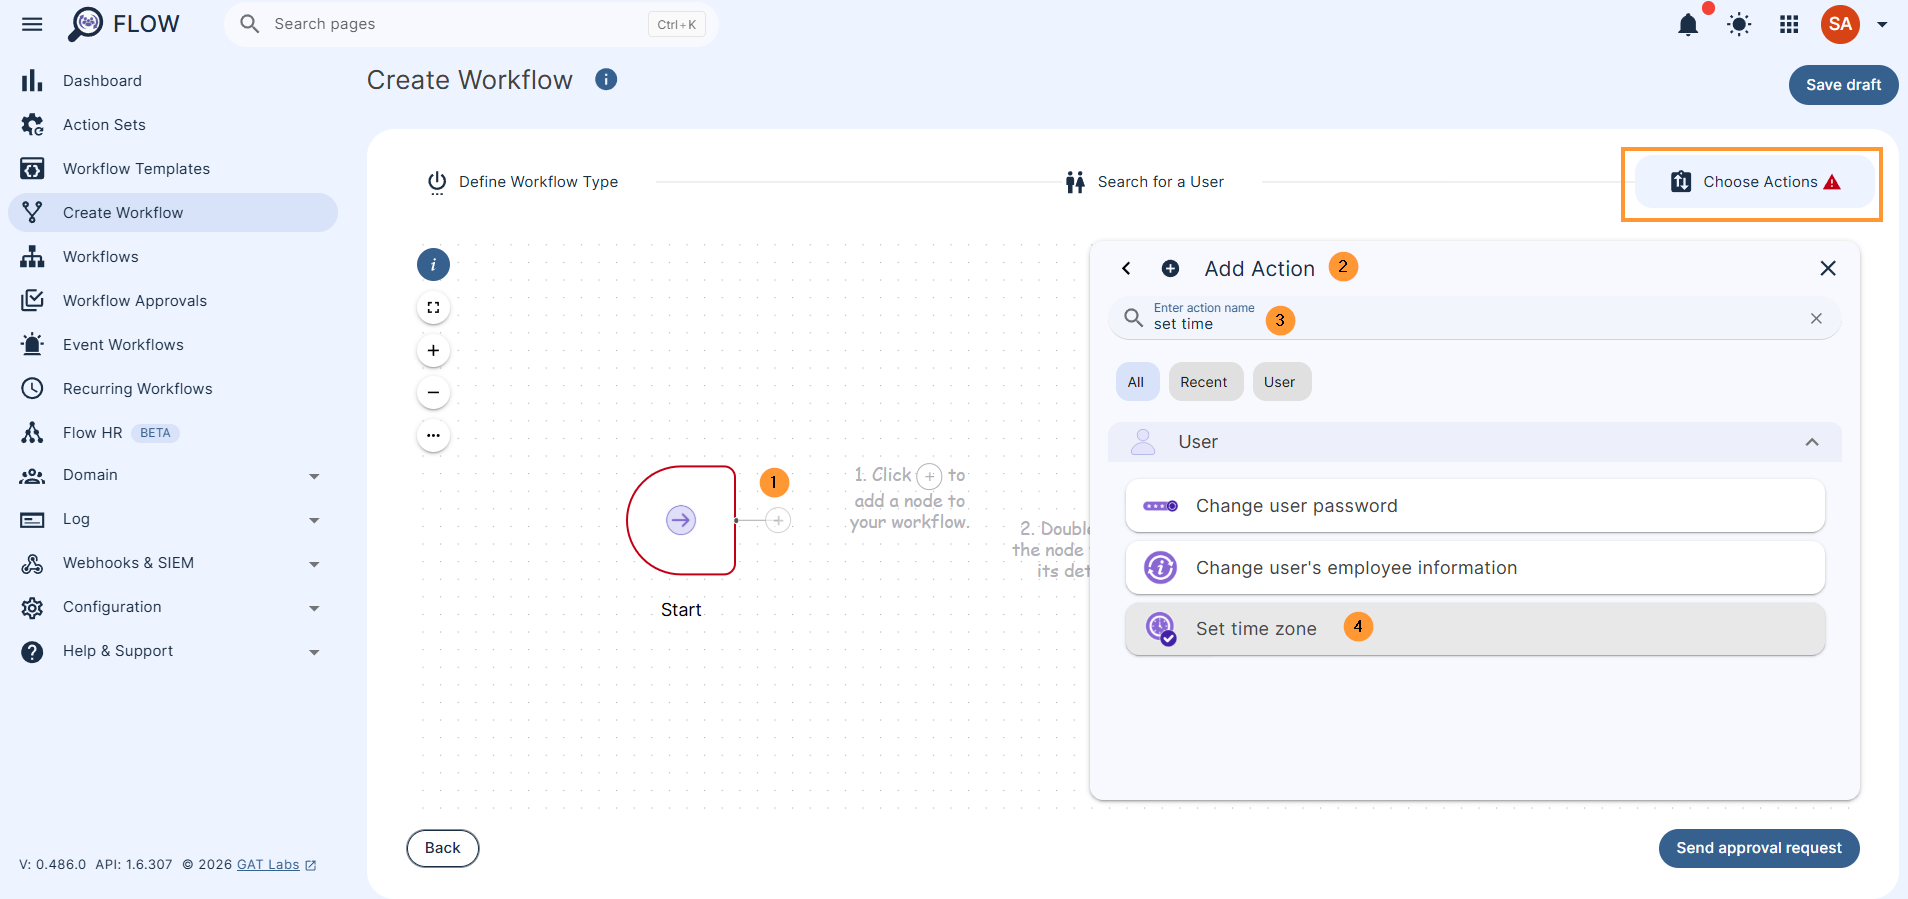The height and width of the screenshot is (899, 1908).
Task: Open Flow HR beta in the sidebar
Action: 173,433
